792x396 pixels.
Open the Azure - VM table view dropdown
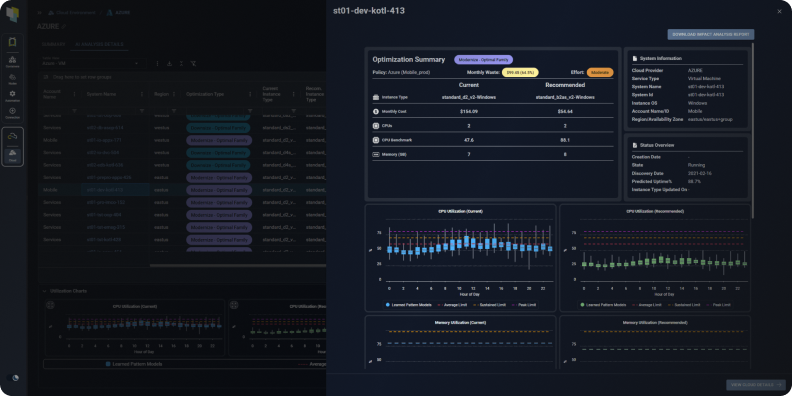tap(91, 63)
